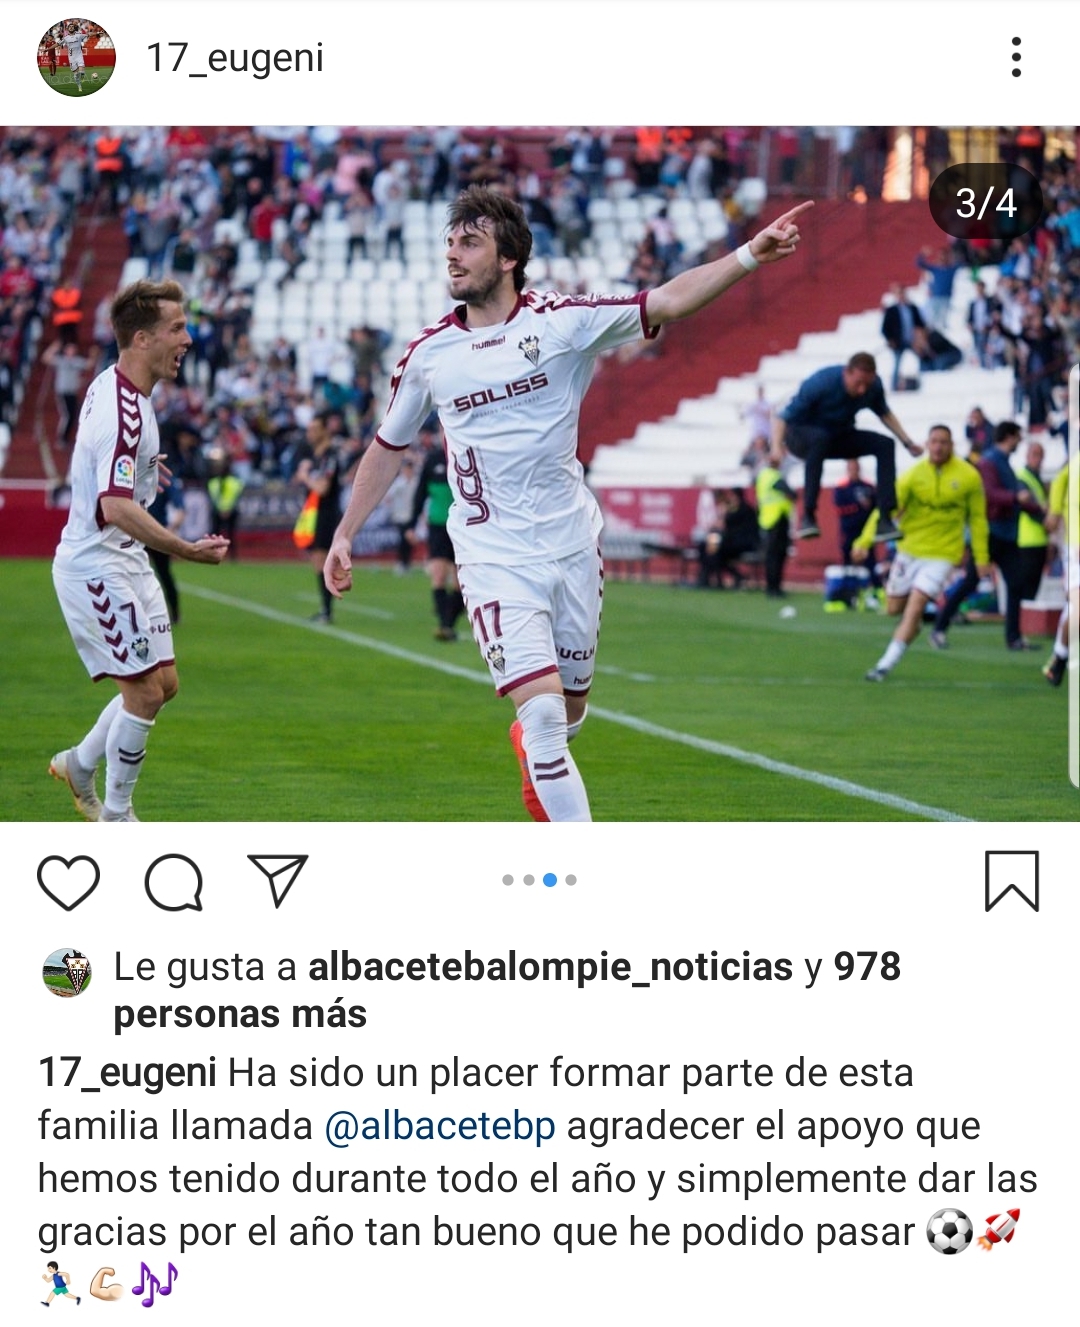Select the second carousel dot indicator

(x=529, y=880)
